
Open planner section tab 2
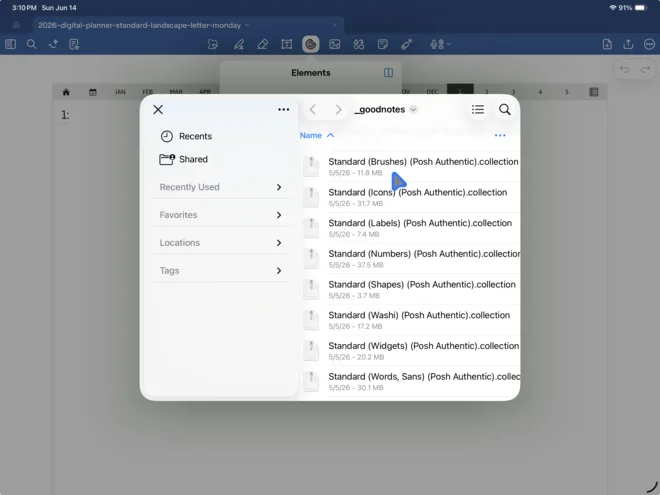click(x=487, y=91)
